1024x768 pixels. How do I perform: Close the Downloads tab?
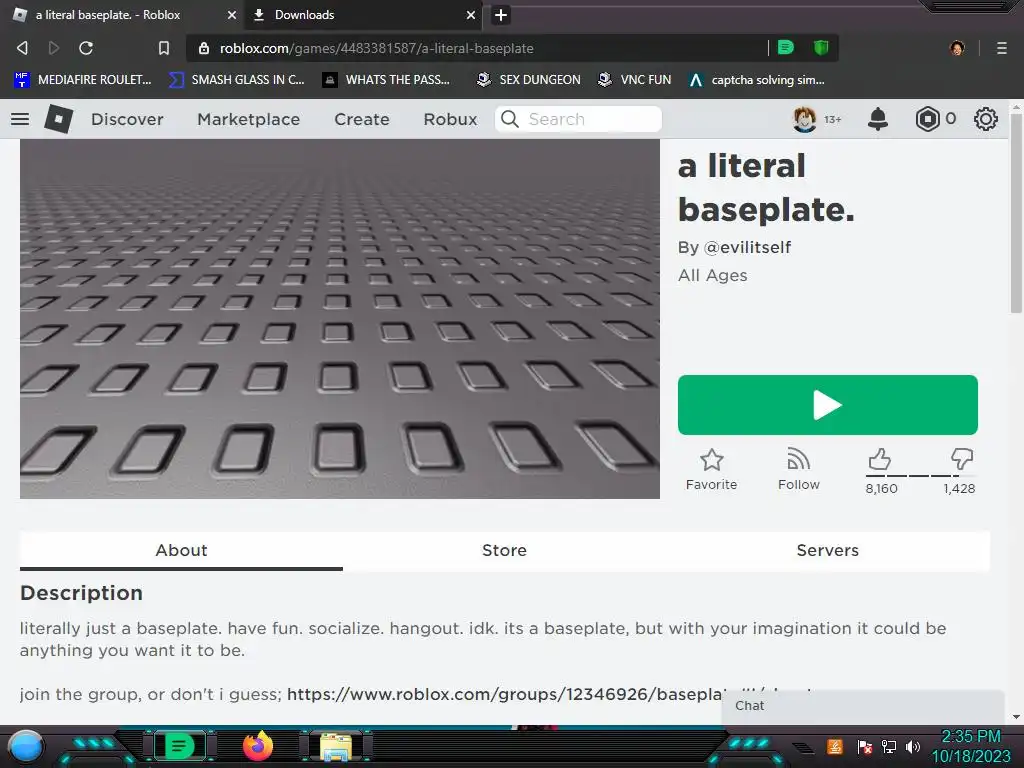point(470,15)
